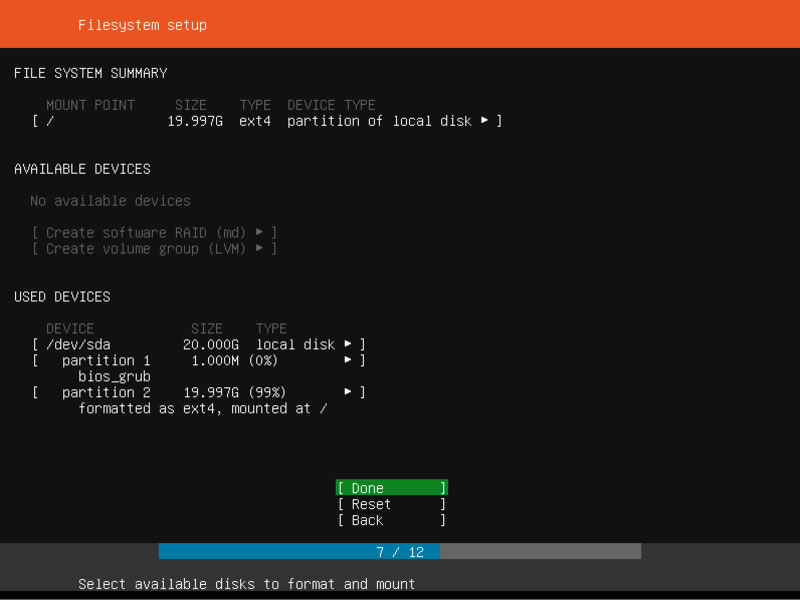Image resolution: width=800 pixels, height=600 pixels.
Task: Select Create software RAID (md) option
Action: (154, 233)
